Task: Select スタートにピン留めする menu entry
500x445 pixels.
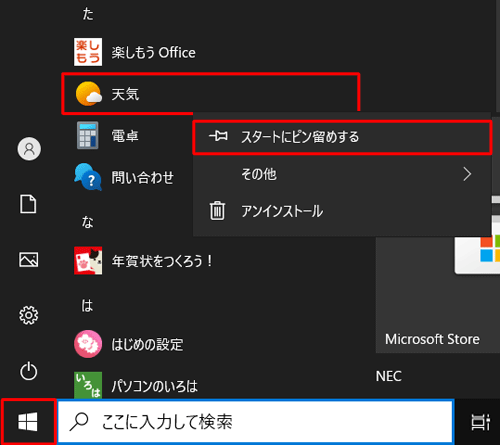Action: [x=342, y=137]
